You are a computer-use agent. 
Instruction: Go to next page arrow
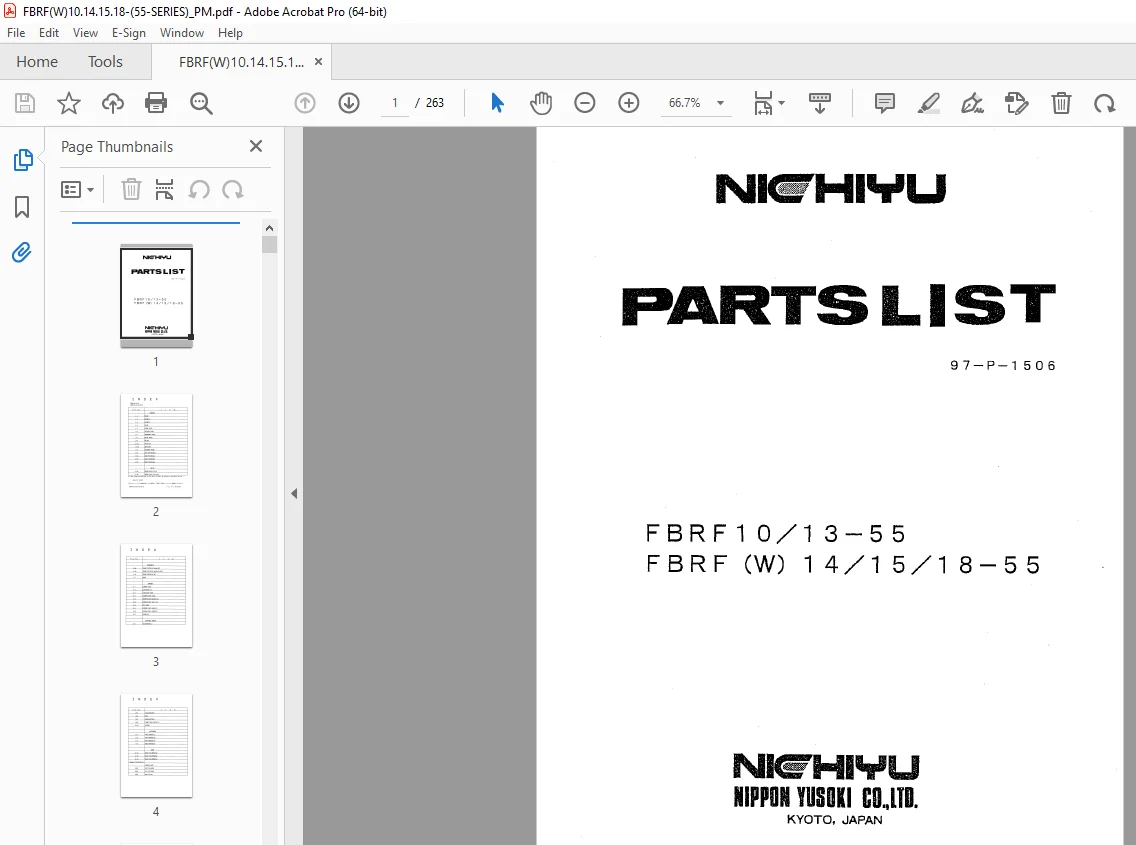(349, 103)
